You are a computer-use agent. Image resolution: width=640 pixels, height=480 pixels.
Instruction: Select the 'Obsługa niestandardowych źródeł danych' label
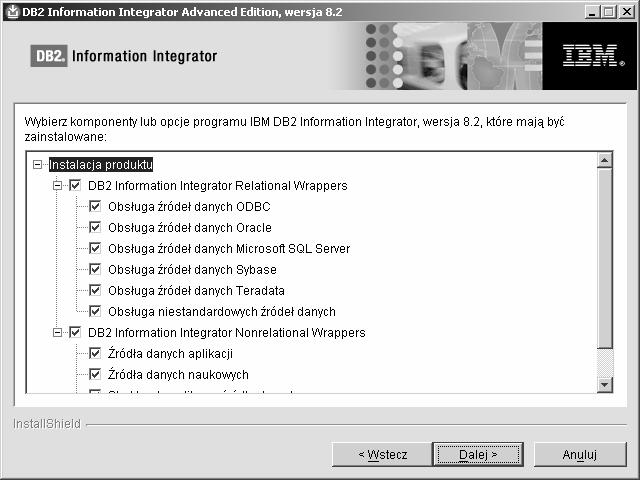click(222, 312)
